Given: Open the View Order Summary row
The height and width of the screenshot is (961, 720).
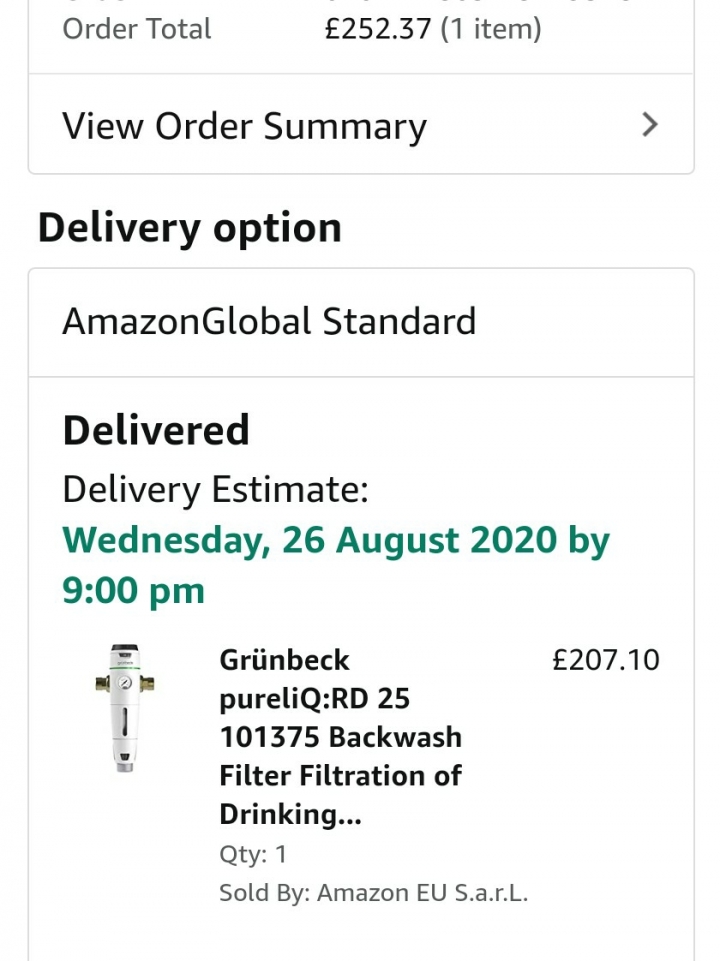Looking at the screenshot, I should coord(361,124).
